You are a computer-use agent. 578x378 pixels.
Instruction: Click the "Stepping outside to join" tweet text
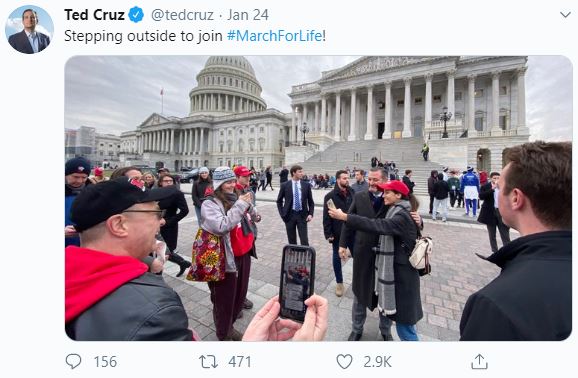[143, 36]
